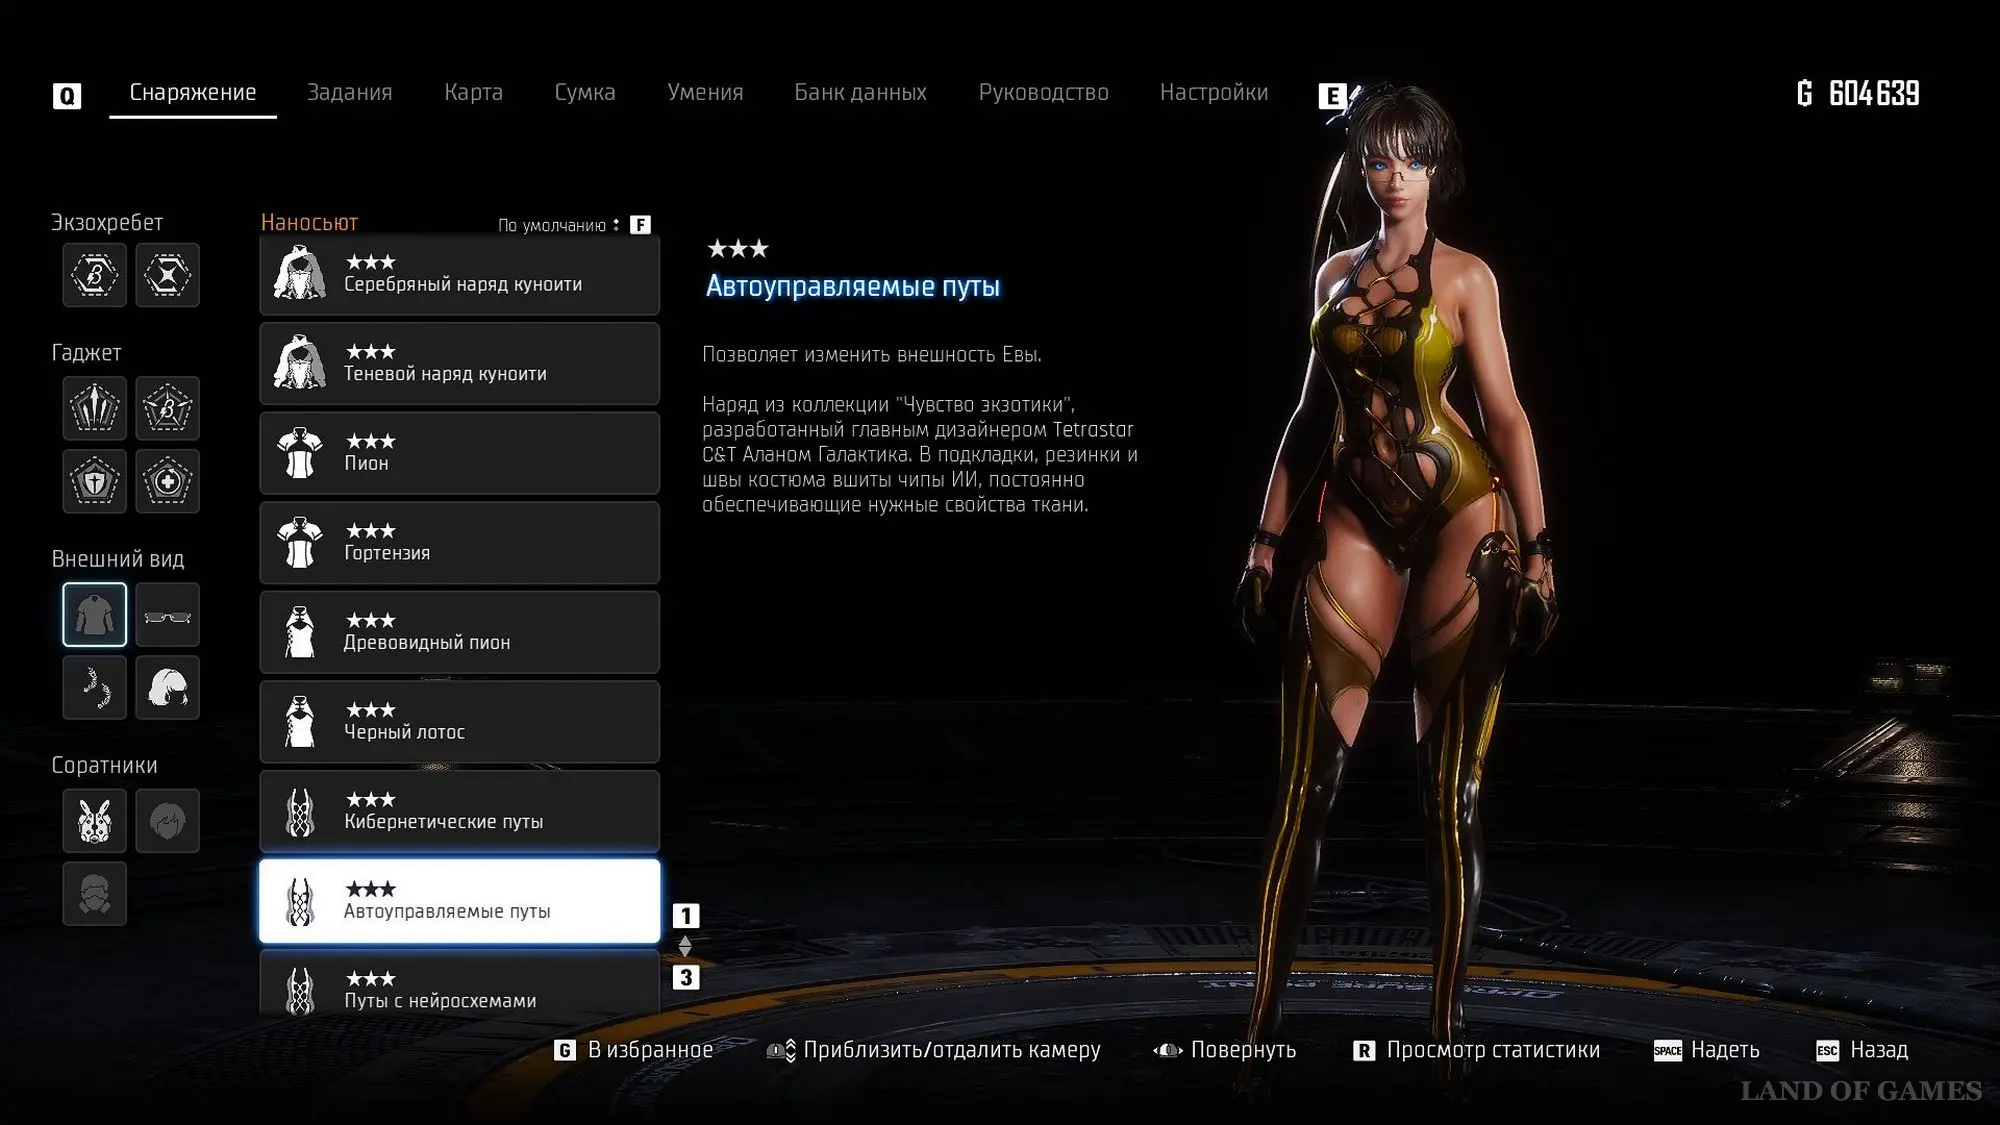Switch to the Сумка tab

click(x=585, y=92)
